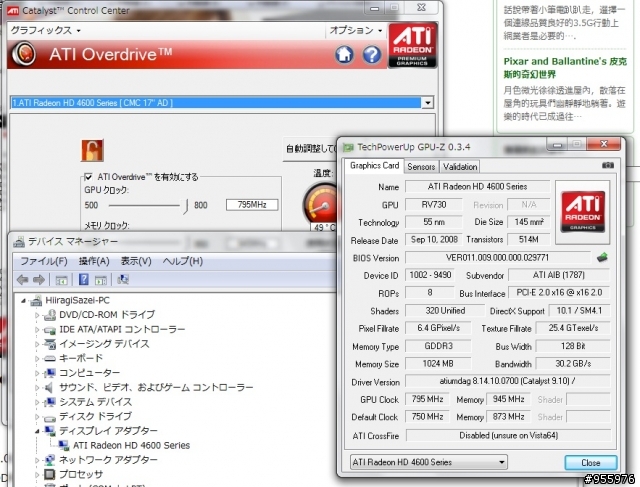Viewport: 640px width, 487px height.
Task: Open the ファイル(F) menu
Action: tap(44, 261)
